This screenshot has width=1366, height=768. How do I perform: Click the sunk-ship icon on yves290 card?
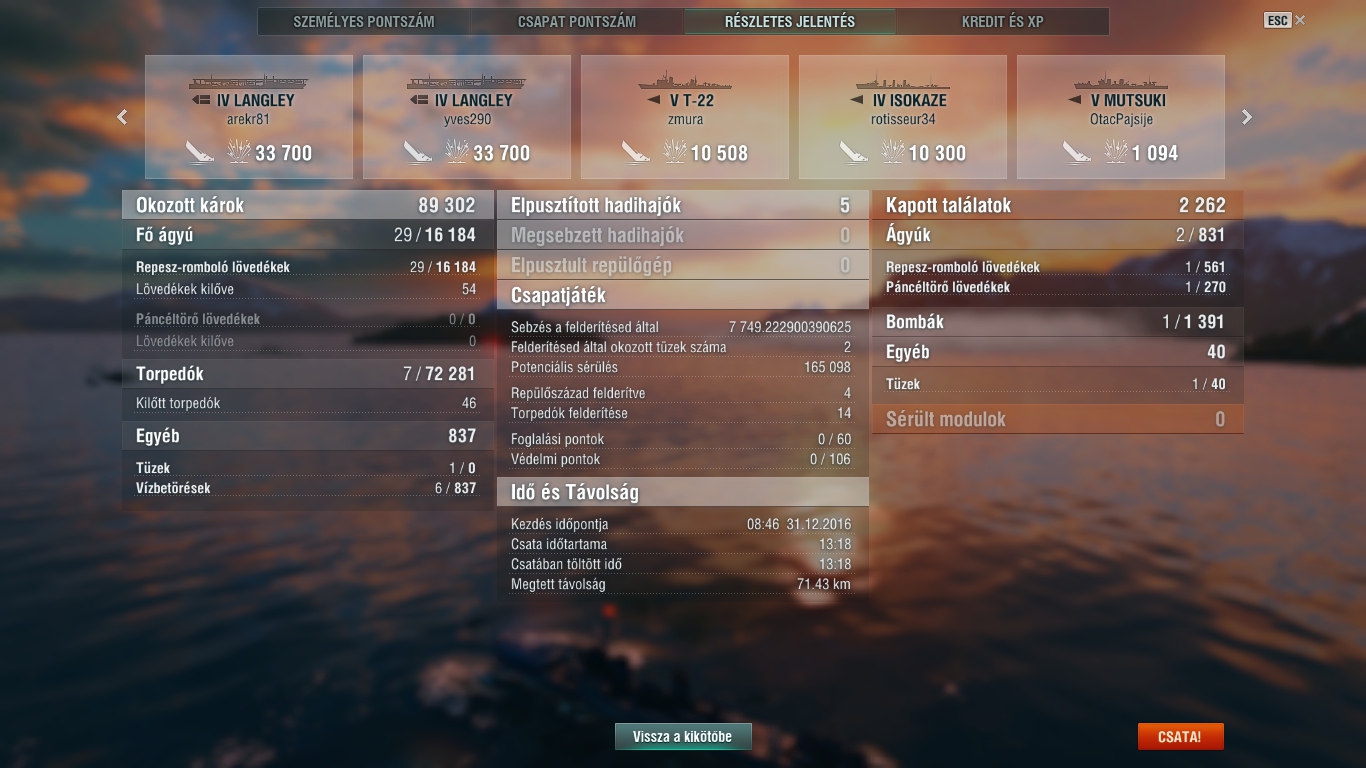pyautogui.click(x=418, y=152)
